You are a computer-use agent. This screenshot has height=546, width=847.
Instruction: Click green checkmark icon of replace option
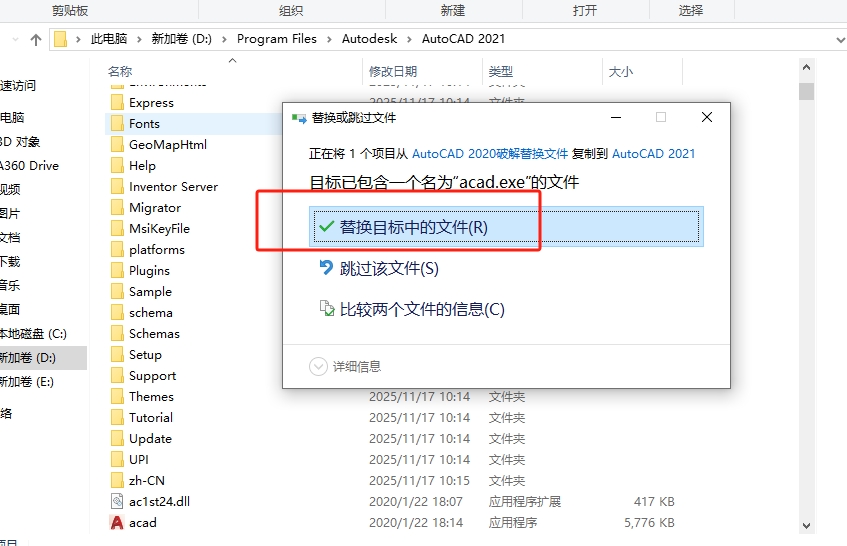pos(326,226)
